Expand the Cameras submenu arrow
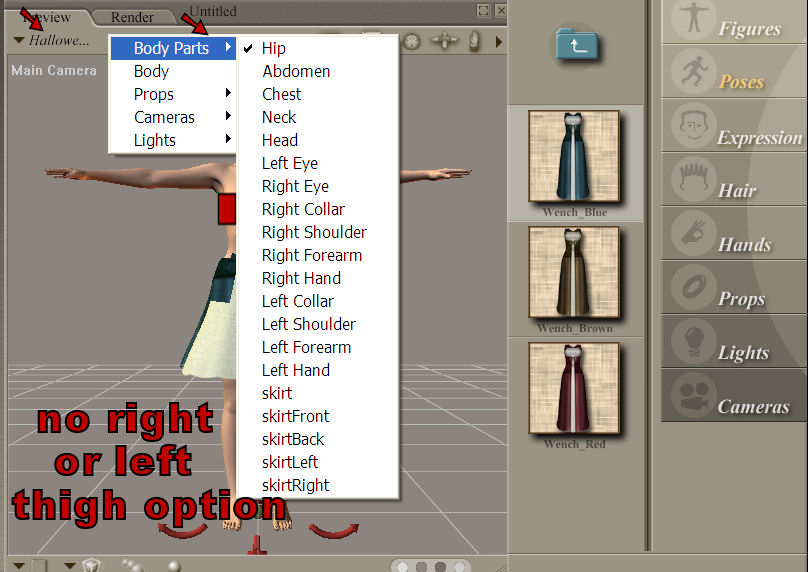 pos(228,115)
